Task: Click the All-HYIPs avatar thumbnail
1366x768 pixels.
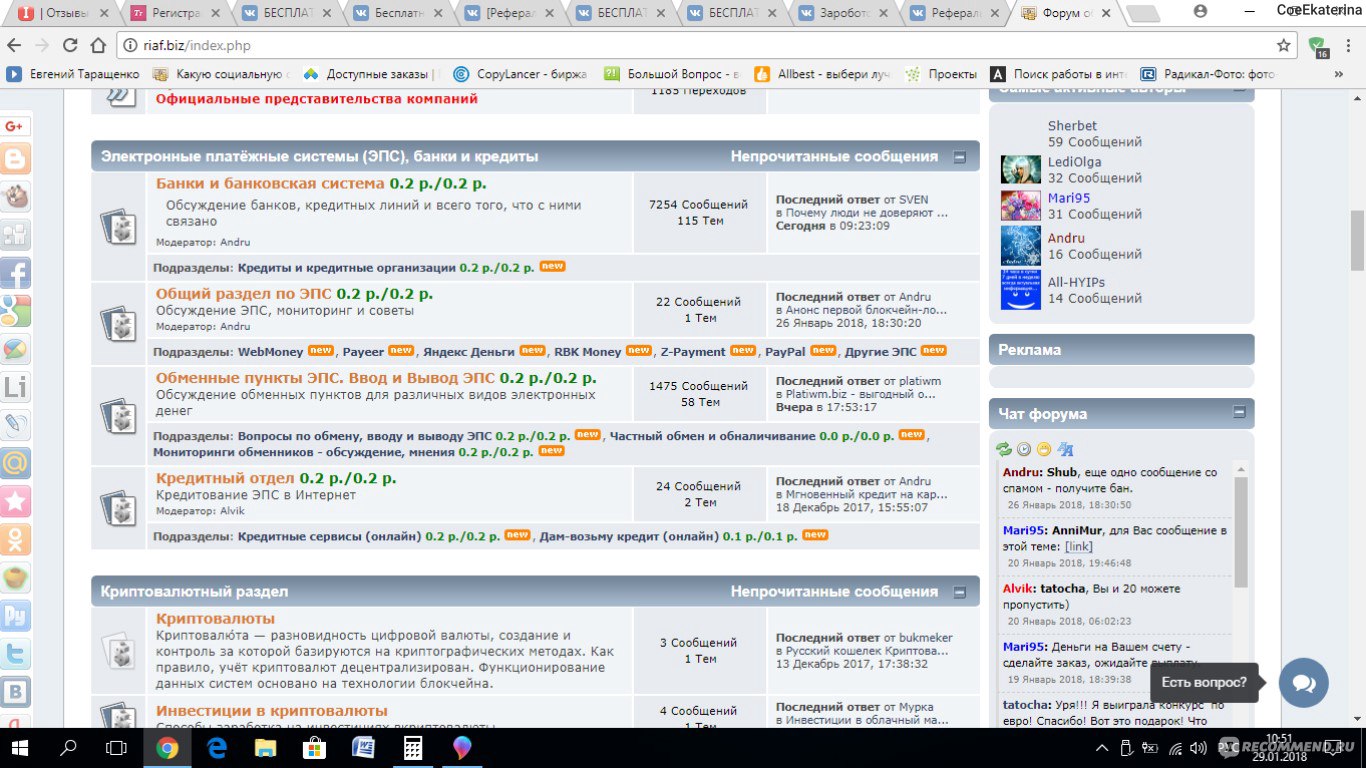Action: 1021,290
